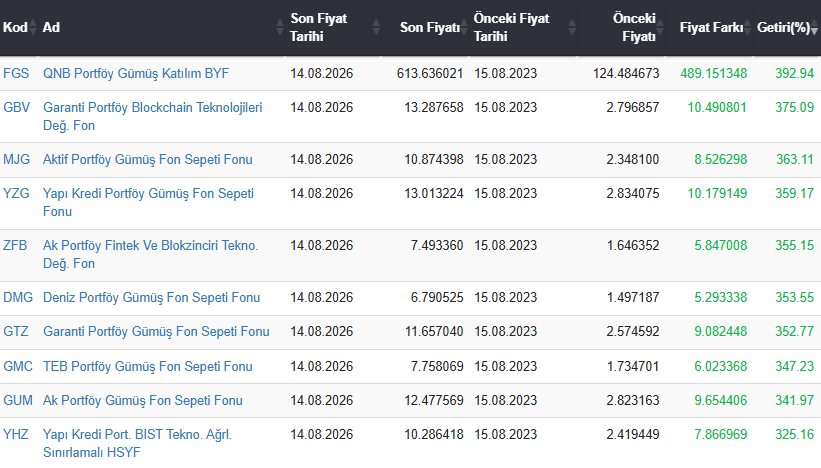Click the Son Fiyatı header label
821x468 pixels.
pyautogui.click(x=430, y=27)
